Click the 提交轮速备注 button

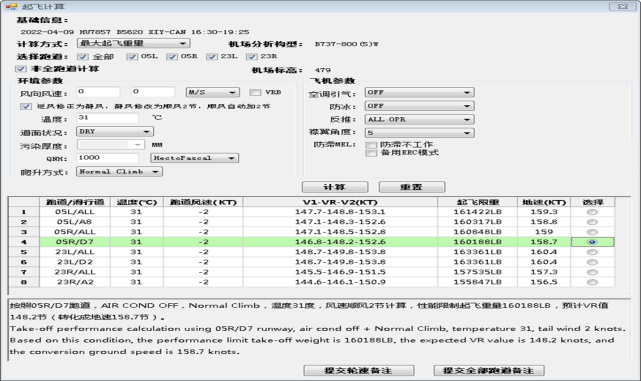click(359, 370)
